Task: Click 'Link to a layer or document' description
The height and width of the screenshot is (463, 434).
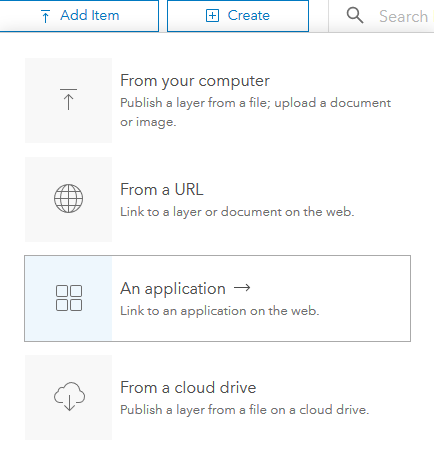Action: pyautogui.click(x=237, y=212)
